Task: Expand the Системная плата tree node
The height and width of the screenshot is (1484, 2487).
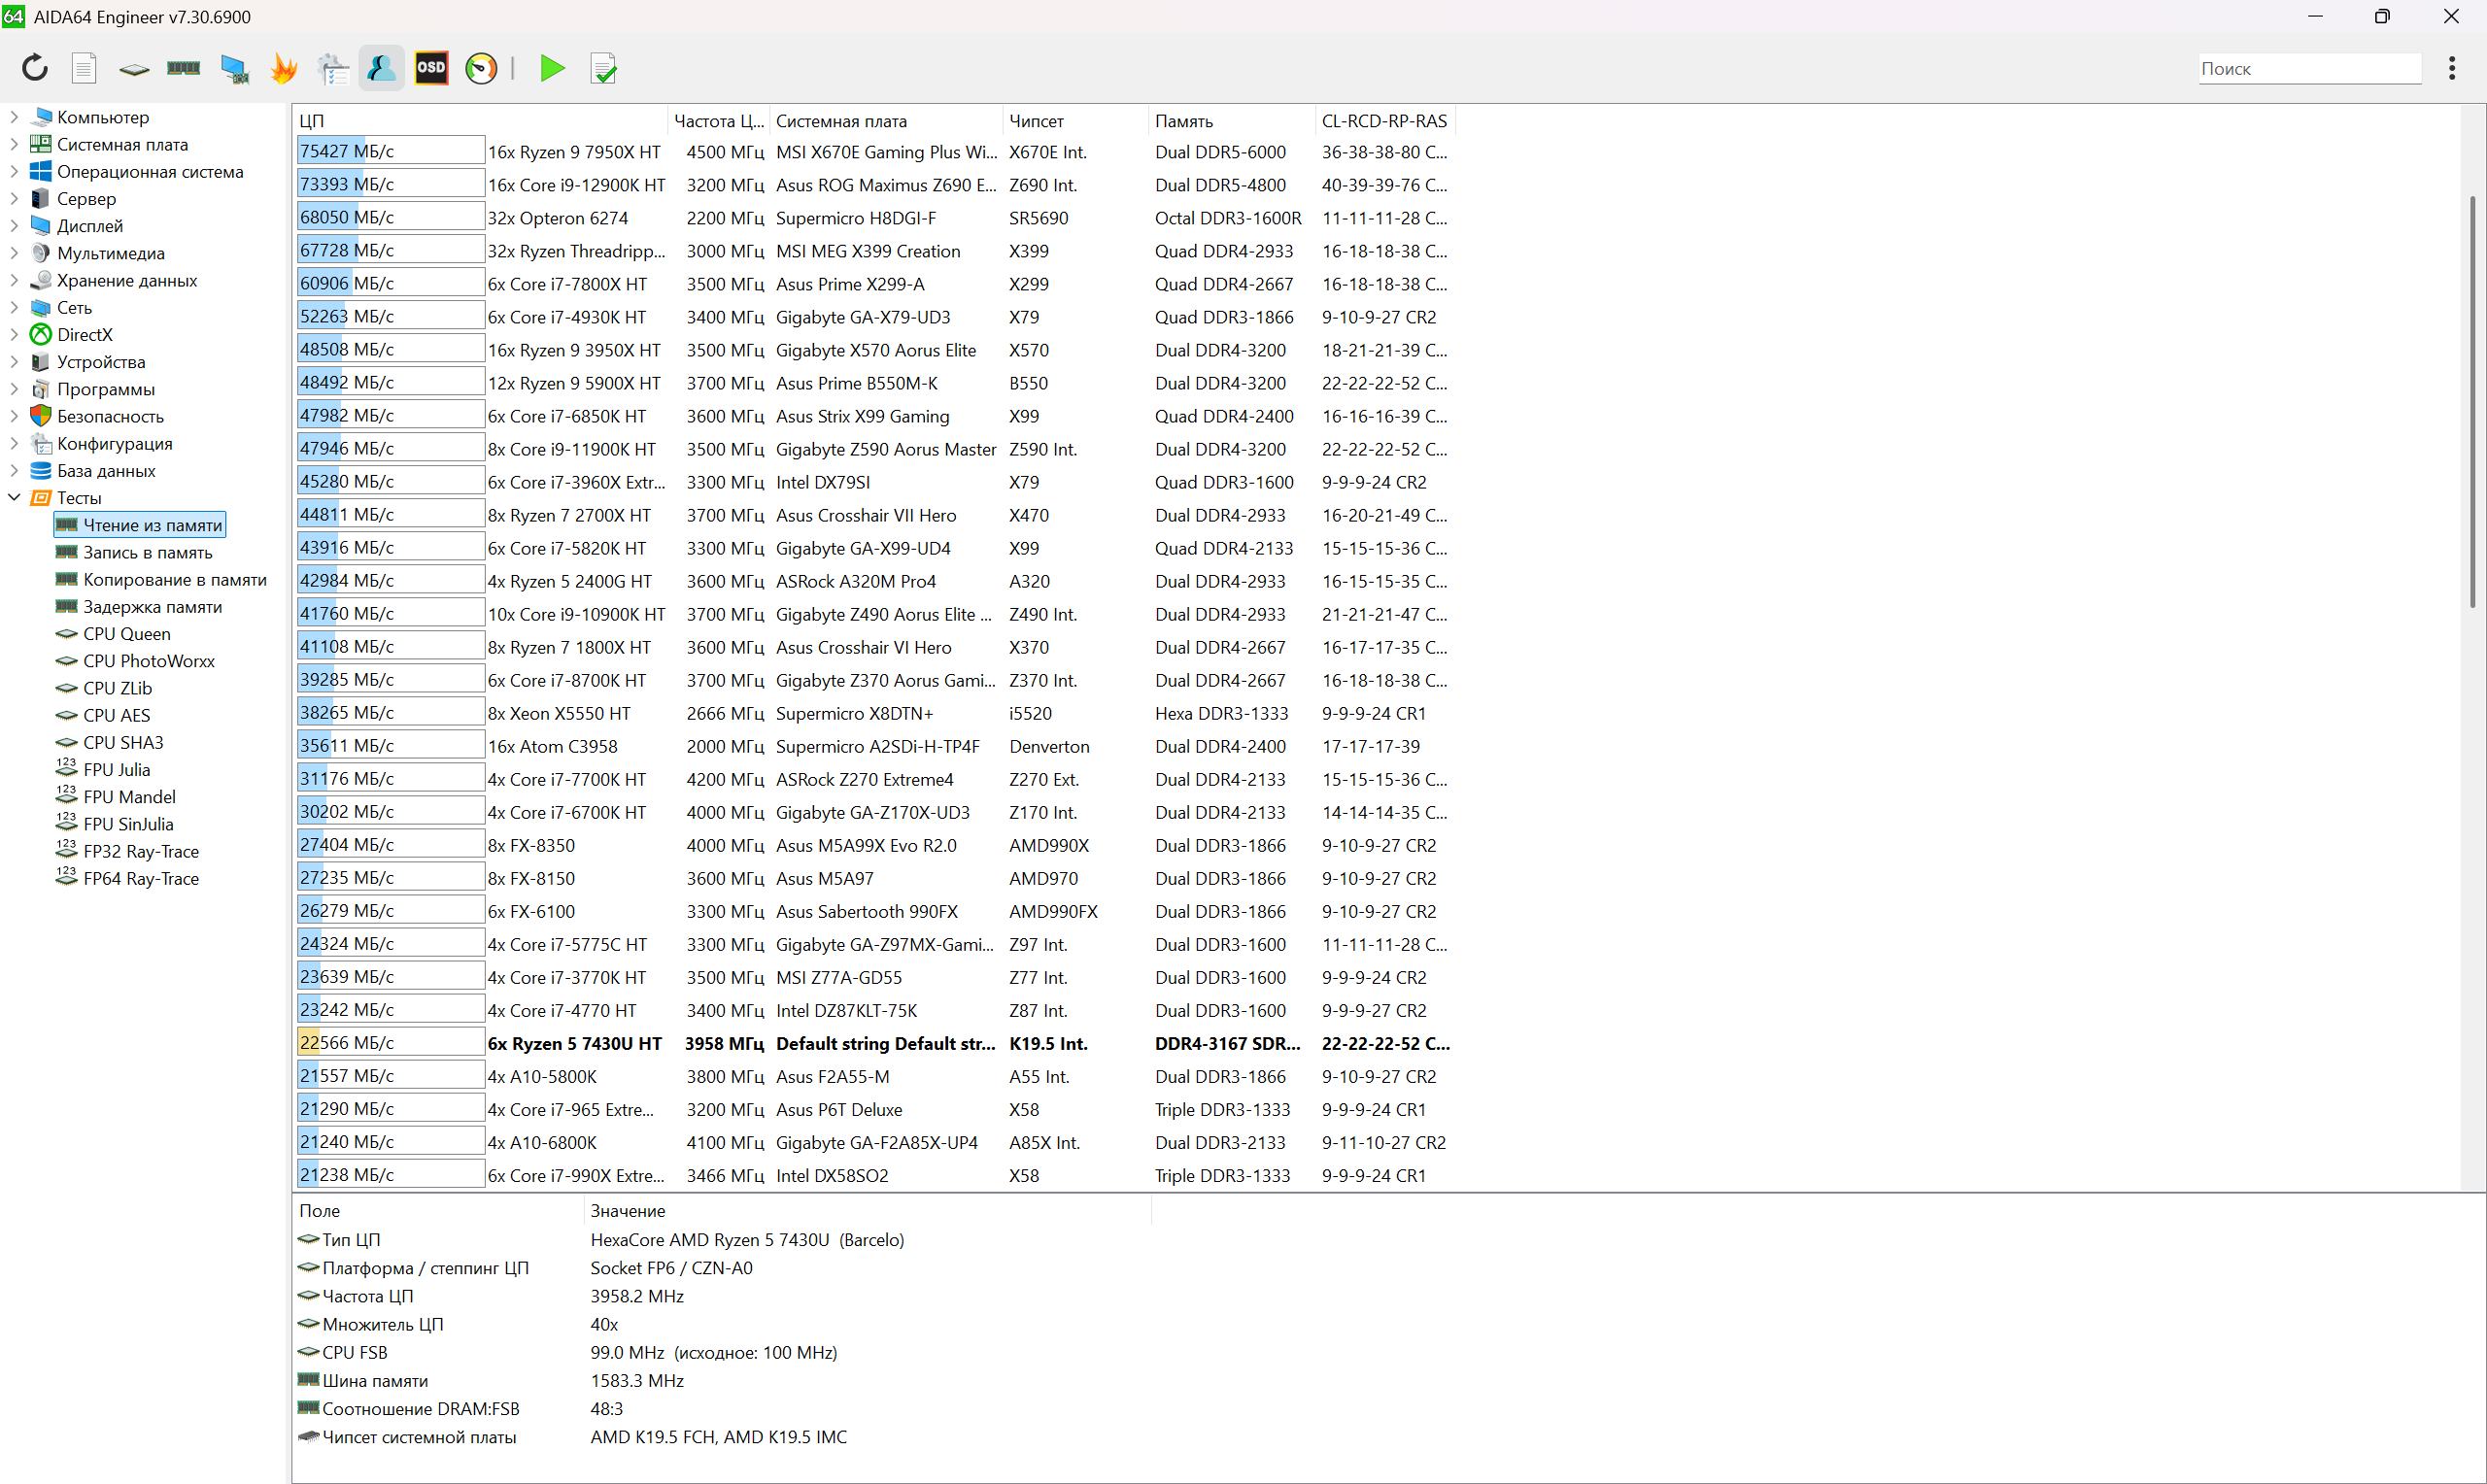Action: coord(14,144)
